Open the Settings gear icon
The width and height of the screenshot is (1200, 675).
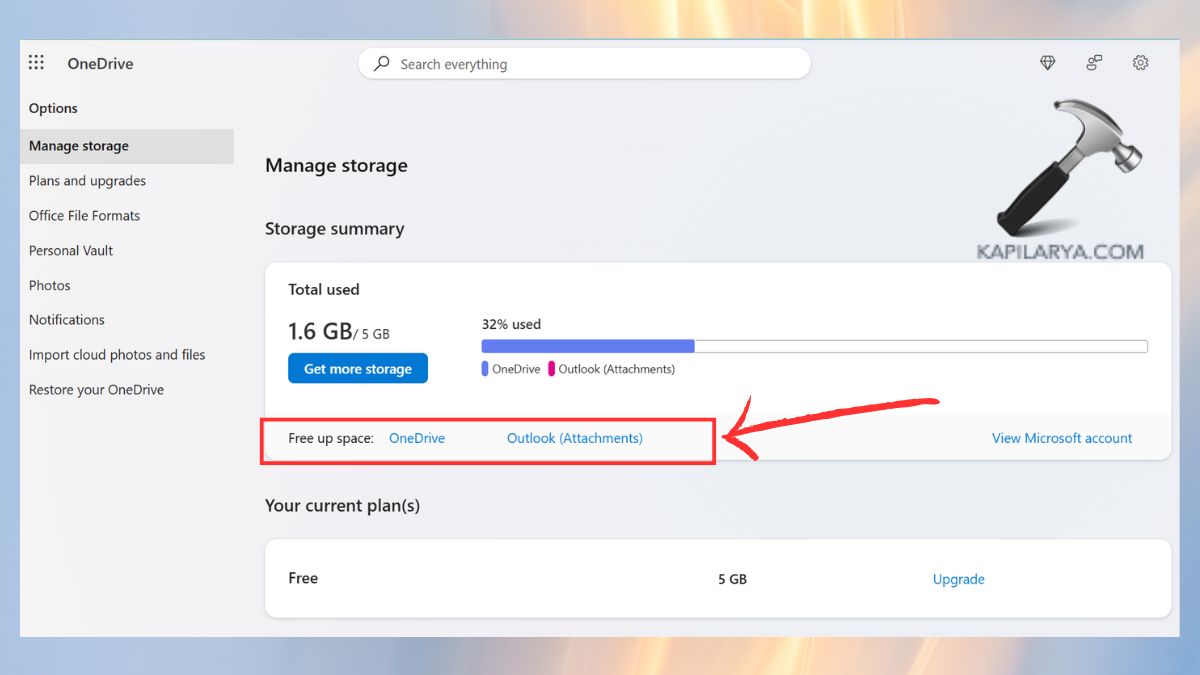point(1141,62)
